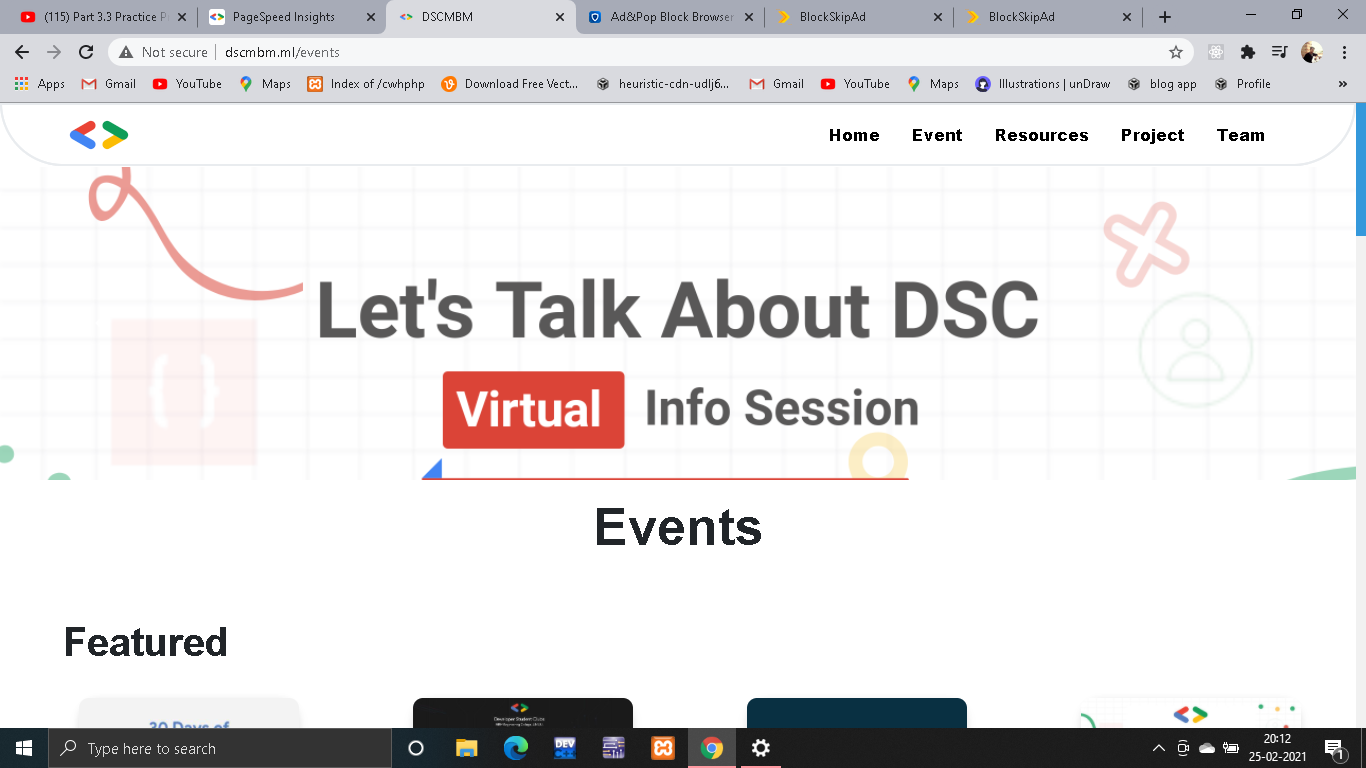Open the Gmail bookmark beside Apps
1366x768 pixels.
(108, 84)
